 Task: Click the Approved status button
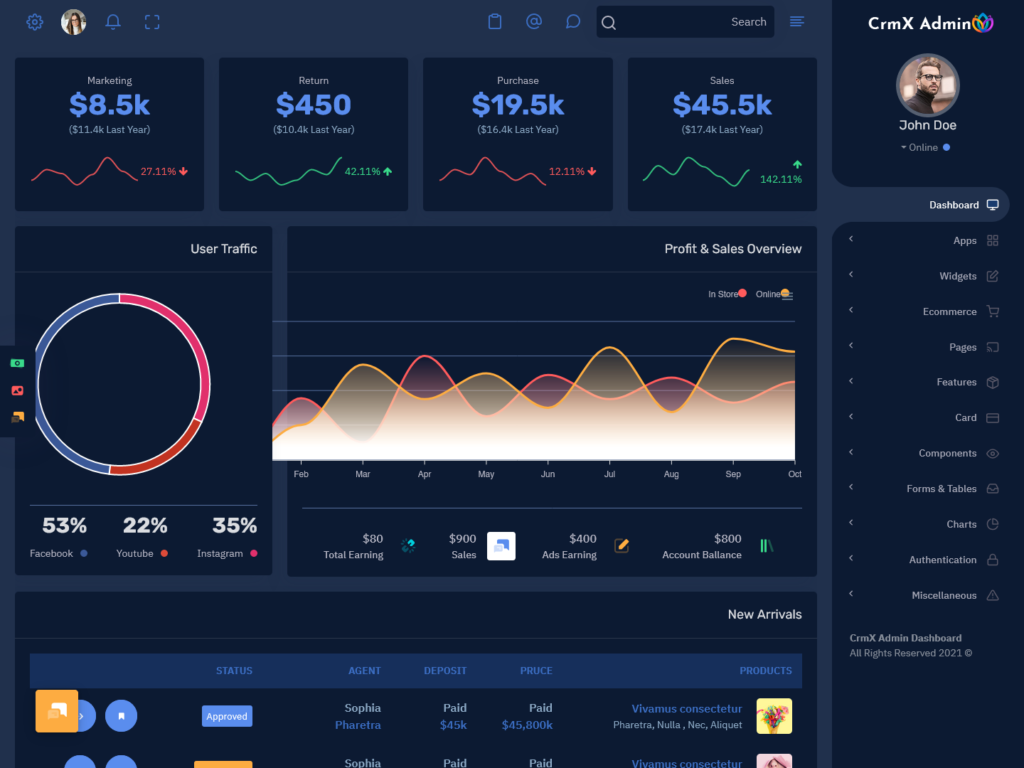coord(227,716)
